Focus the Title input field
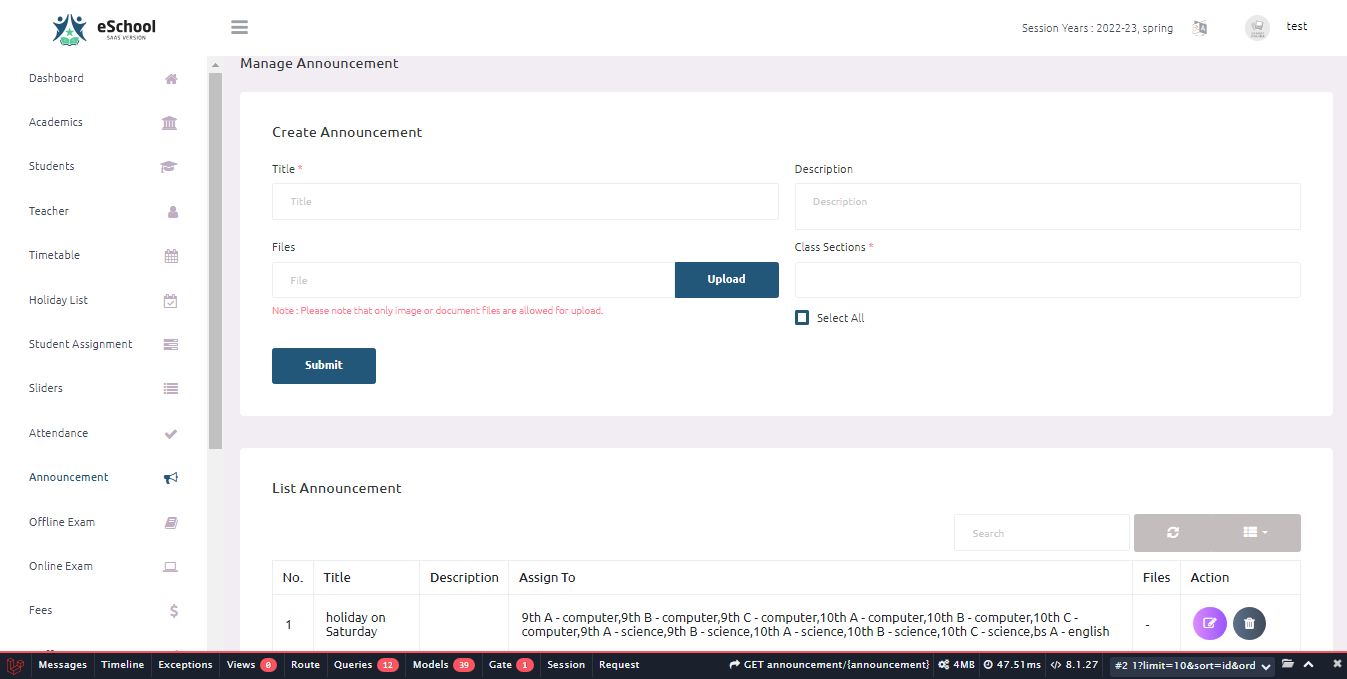 (525, 202)
